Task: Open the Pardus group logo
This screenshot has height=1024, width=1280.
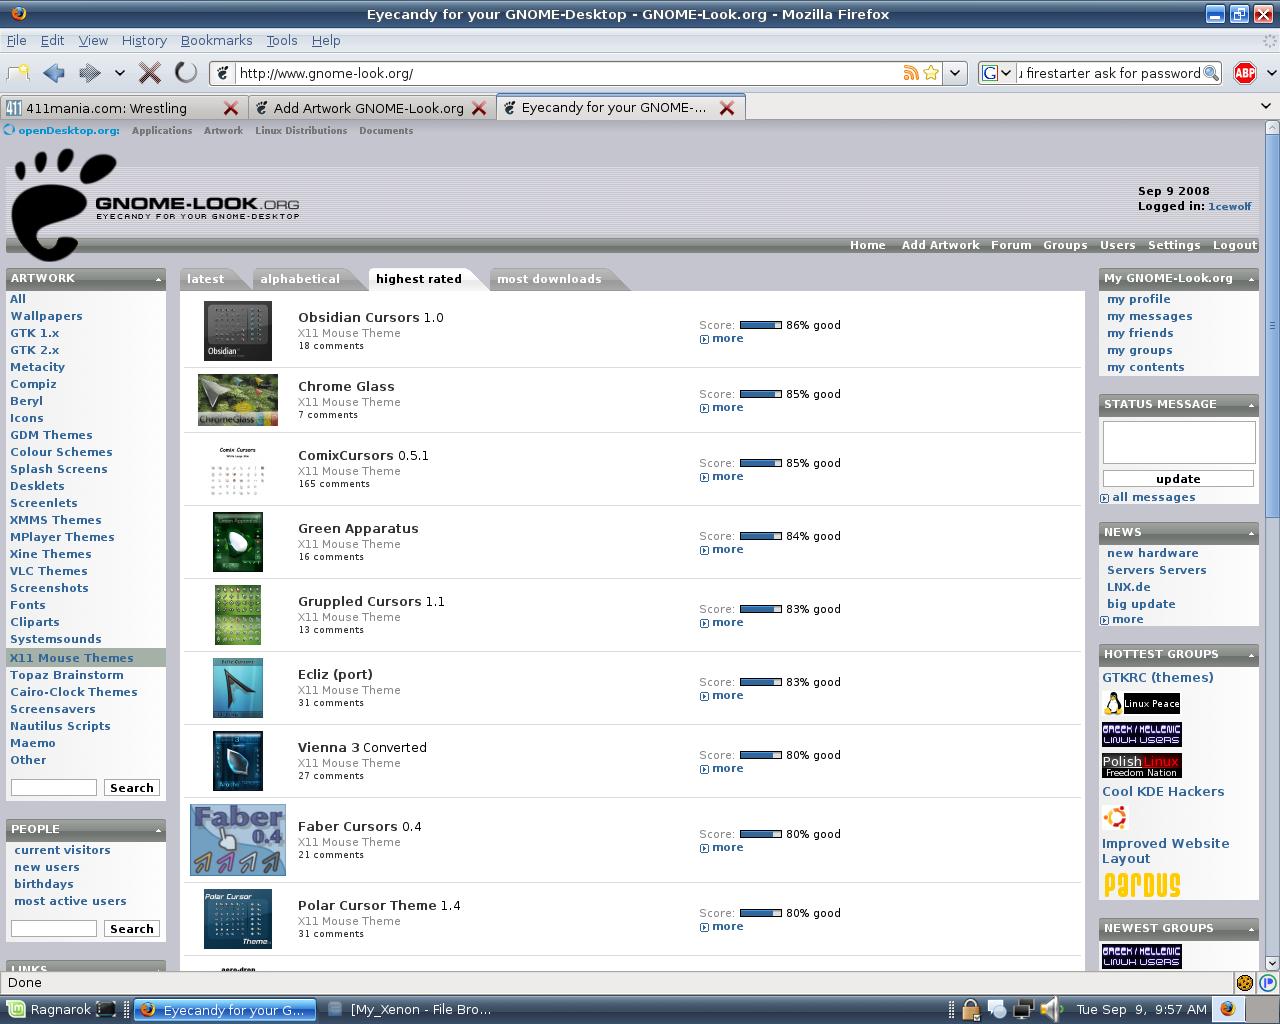Action: [1142, 885]
